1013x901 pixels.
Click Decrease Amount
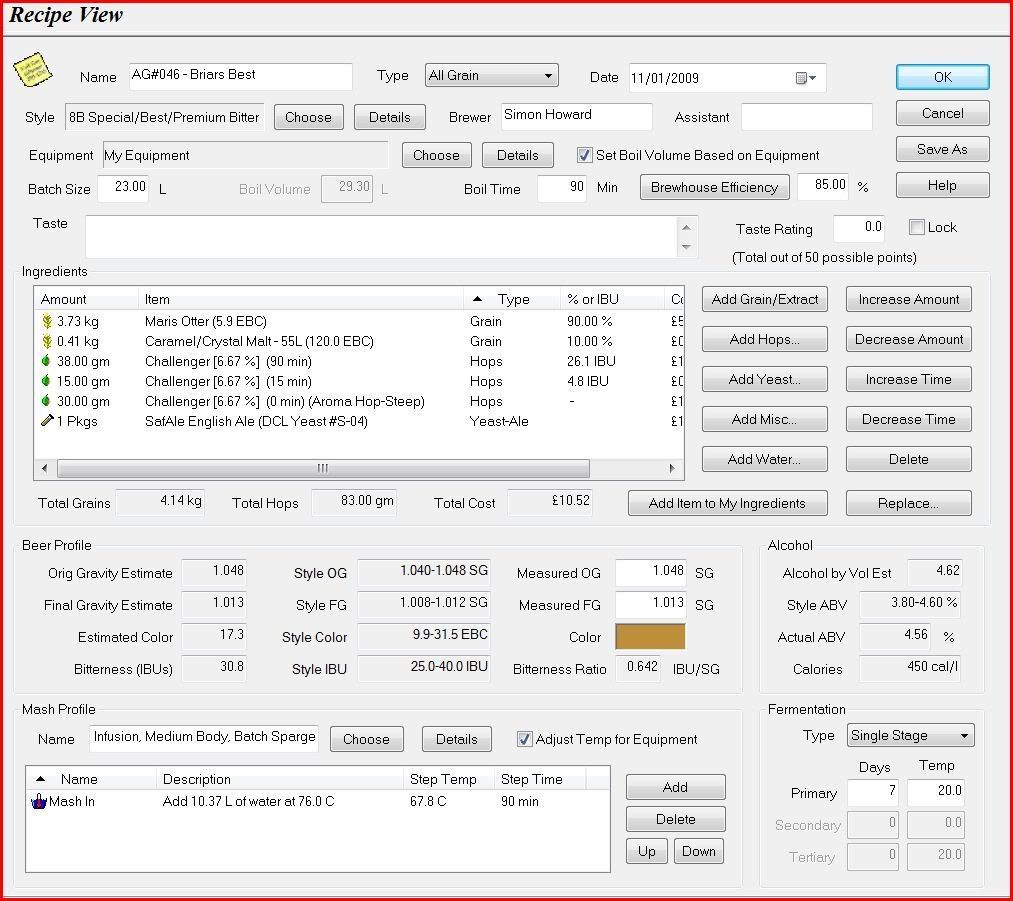coord(909,339)
